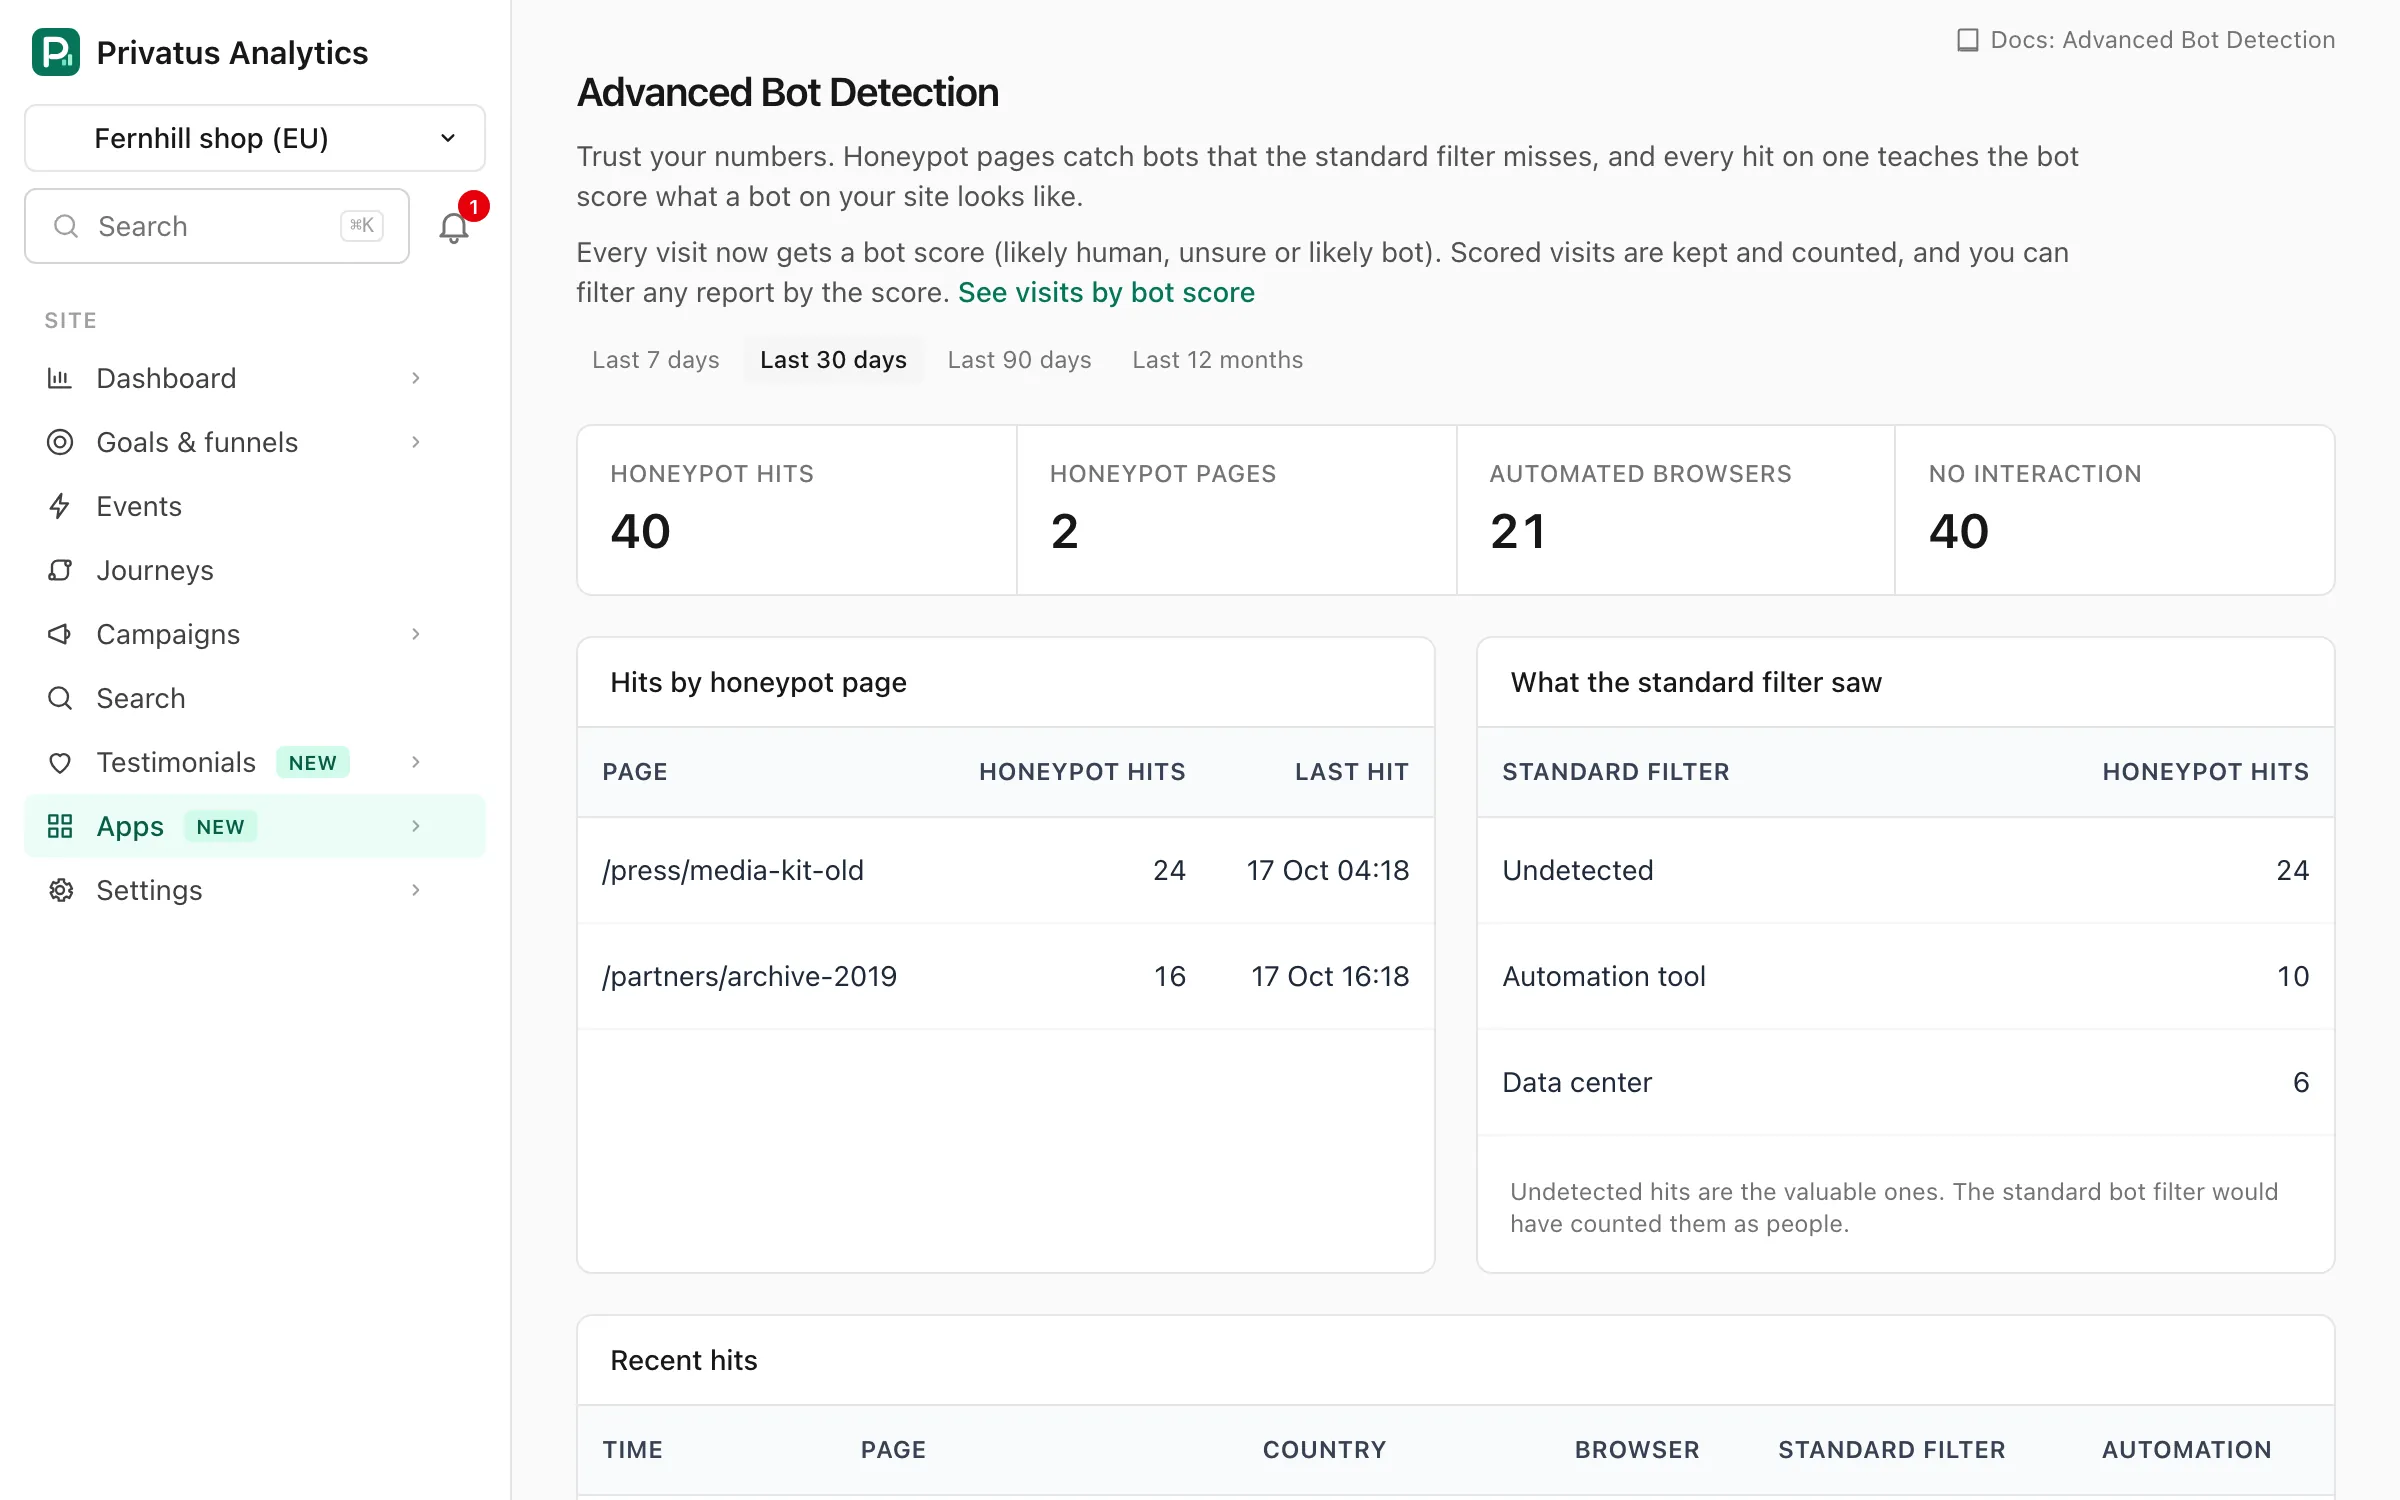
Task: Click the Automated Browsers stat card
Action: click(1676, 510)
